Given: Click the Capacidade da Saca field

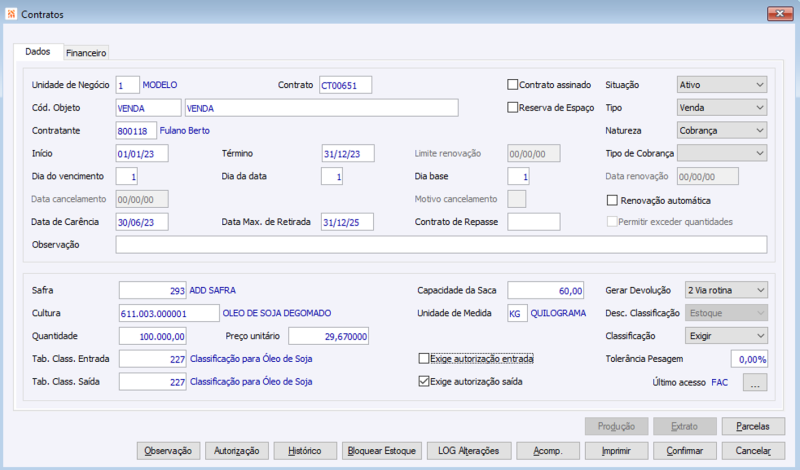Looking at the screenshot, I should click(546, 290).
